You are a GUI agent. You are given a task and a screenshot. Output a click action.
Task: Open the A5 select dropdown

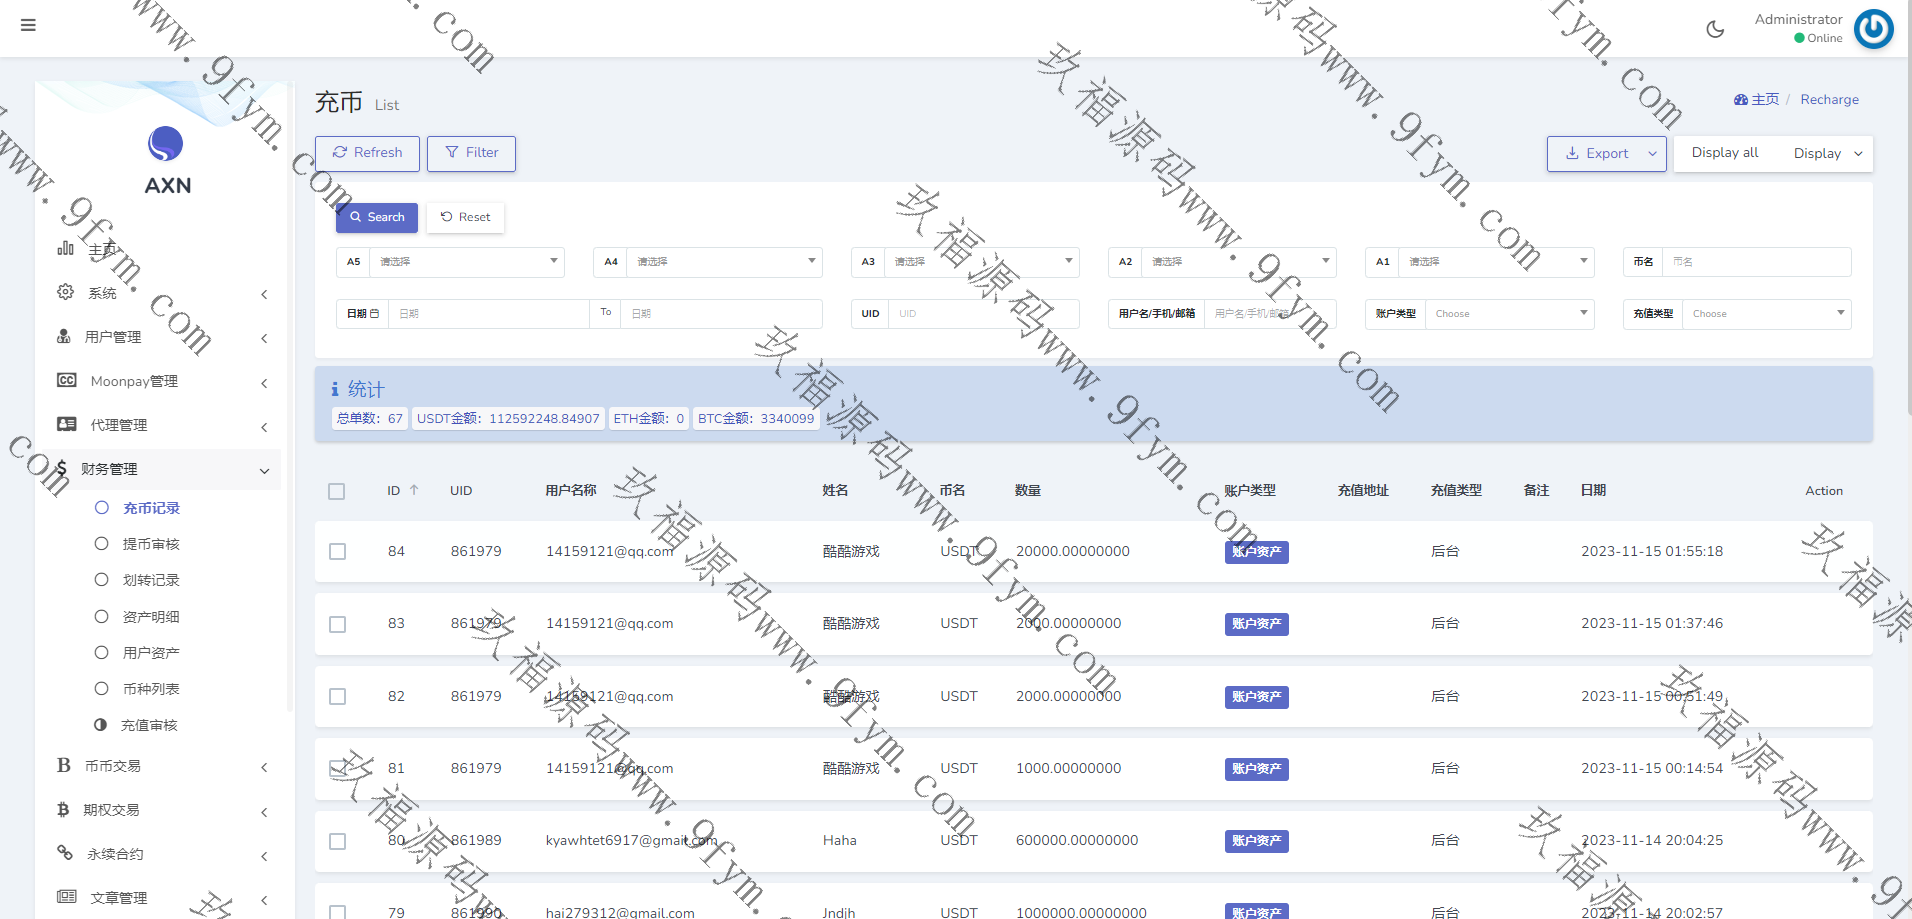tap(466, 262)
